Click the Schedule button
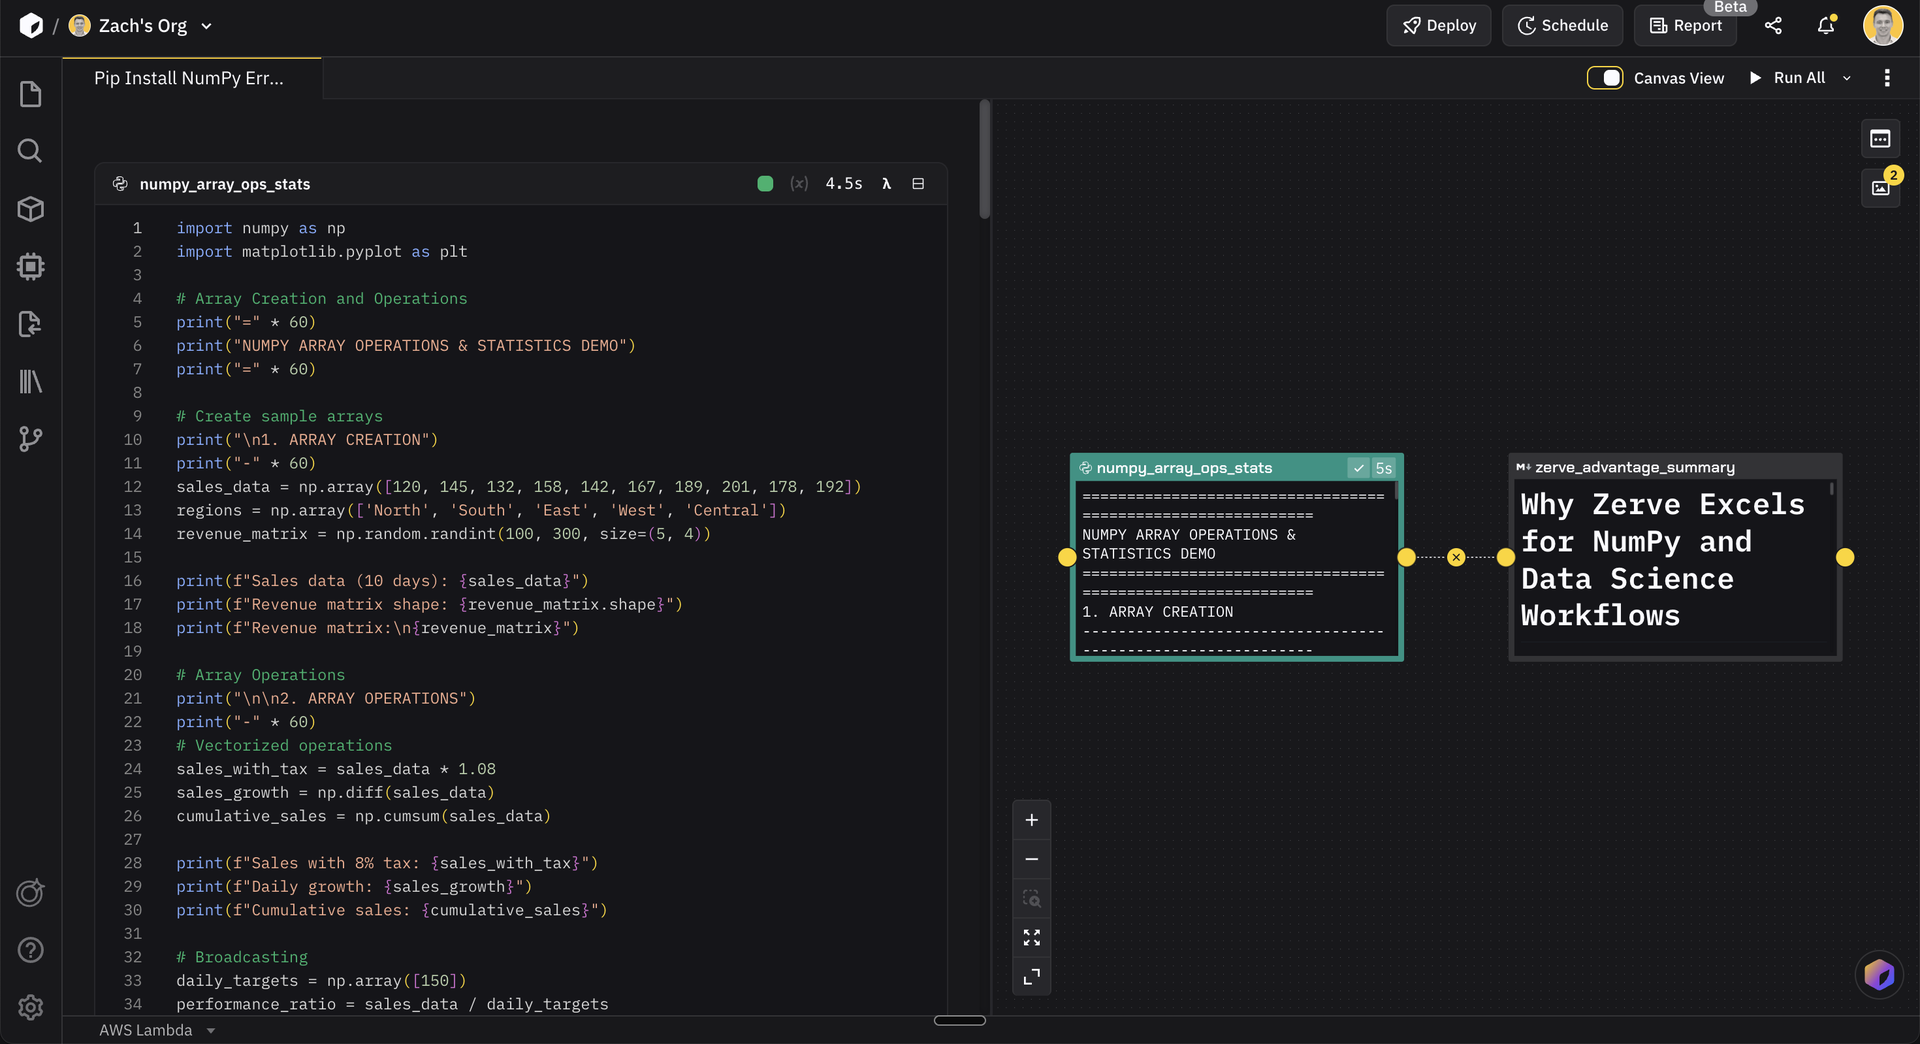The image size is (1920, 1044). coord(1563,26)
